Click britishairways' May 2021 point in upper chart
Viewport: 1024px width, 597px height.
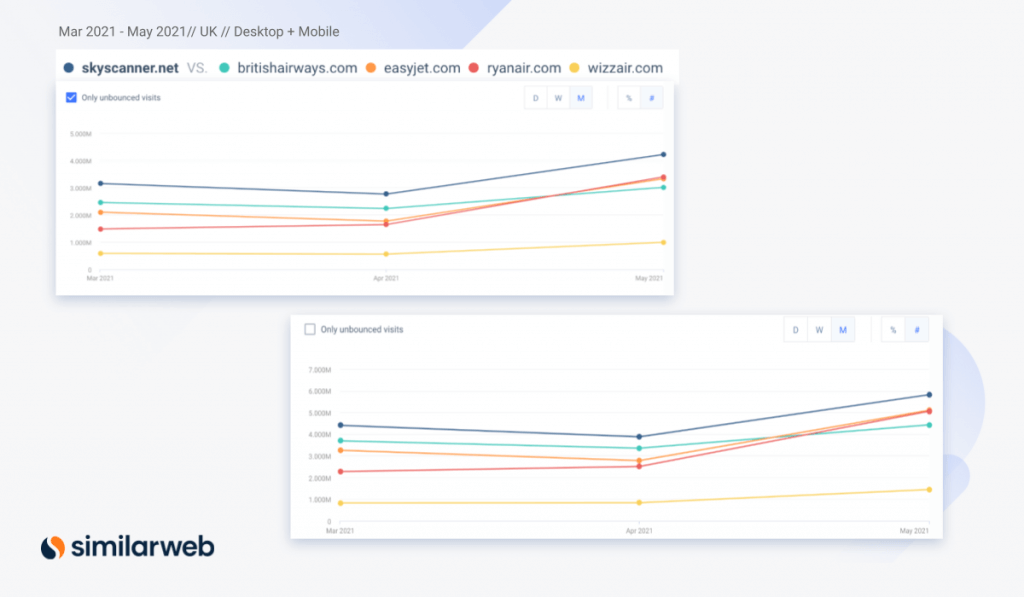point(664,187)
